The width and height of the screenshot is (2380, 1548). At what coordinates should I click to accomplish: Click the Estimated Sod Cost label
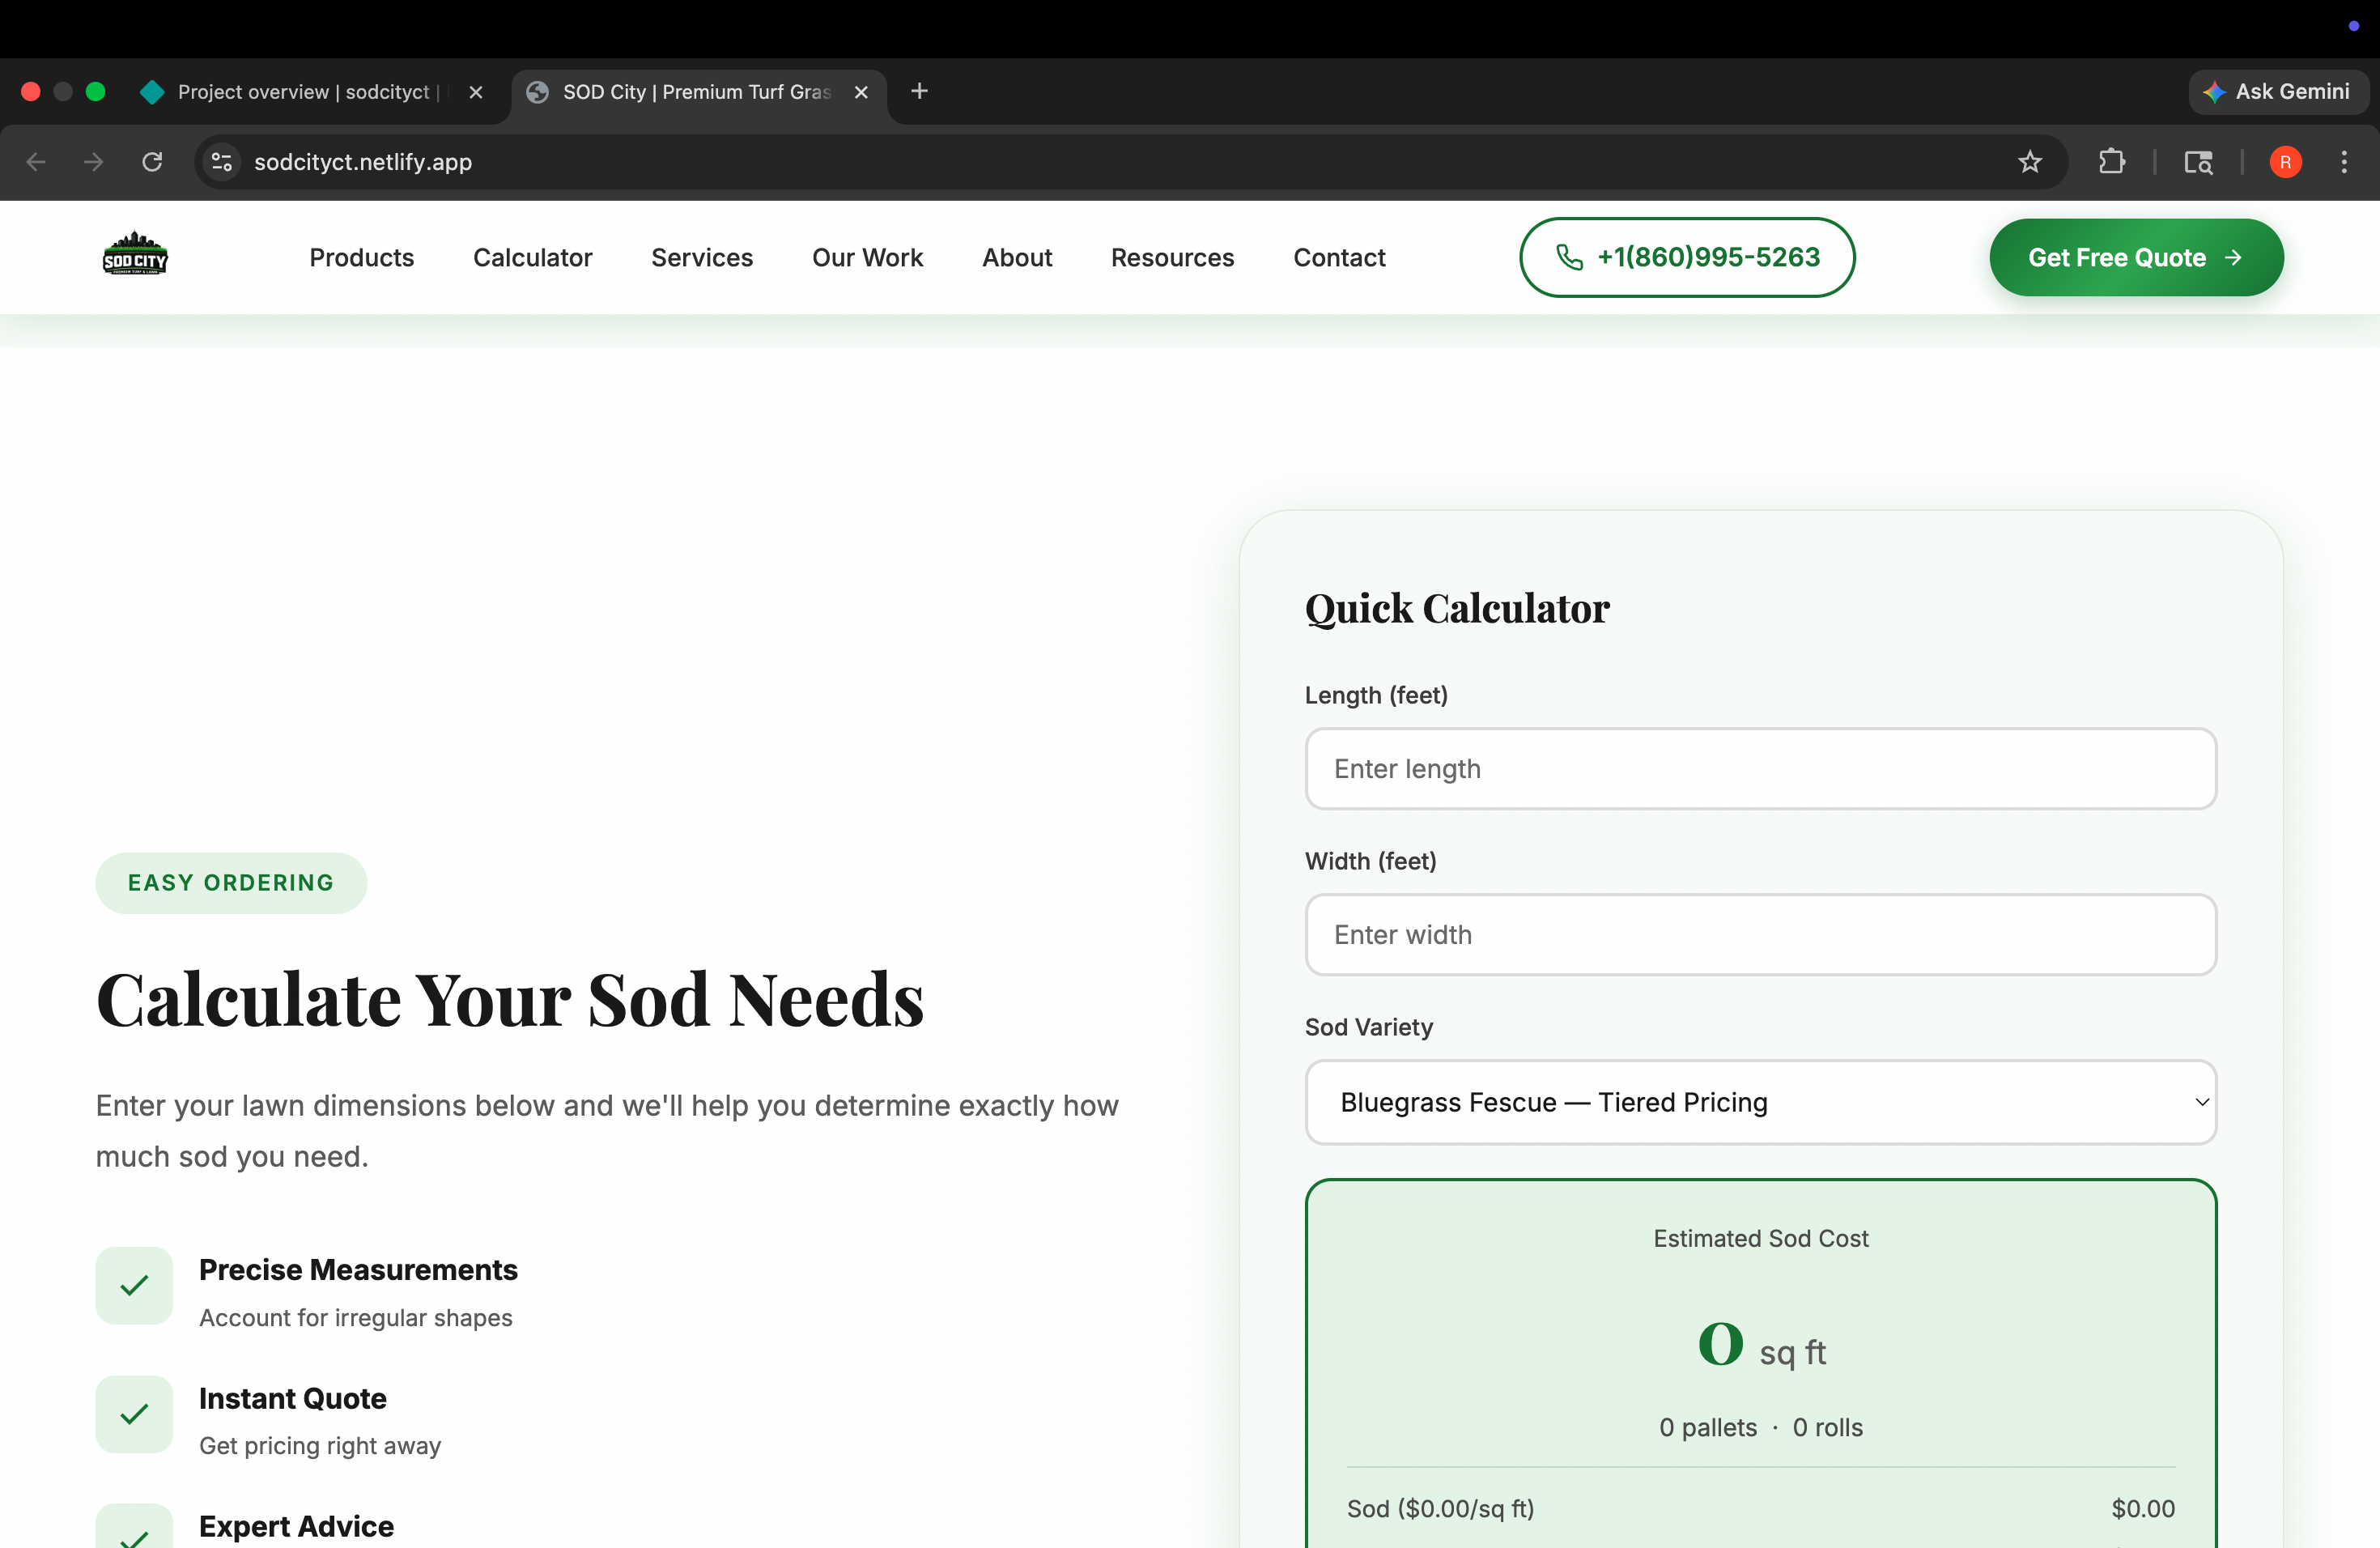click(x=1760, y=1238)
